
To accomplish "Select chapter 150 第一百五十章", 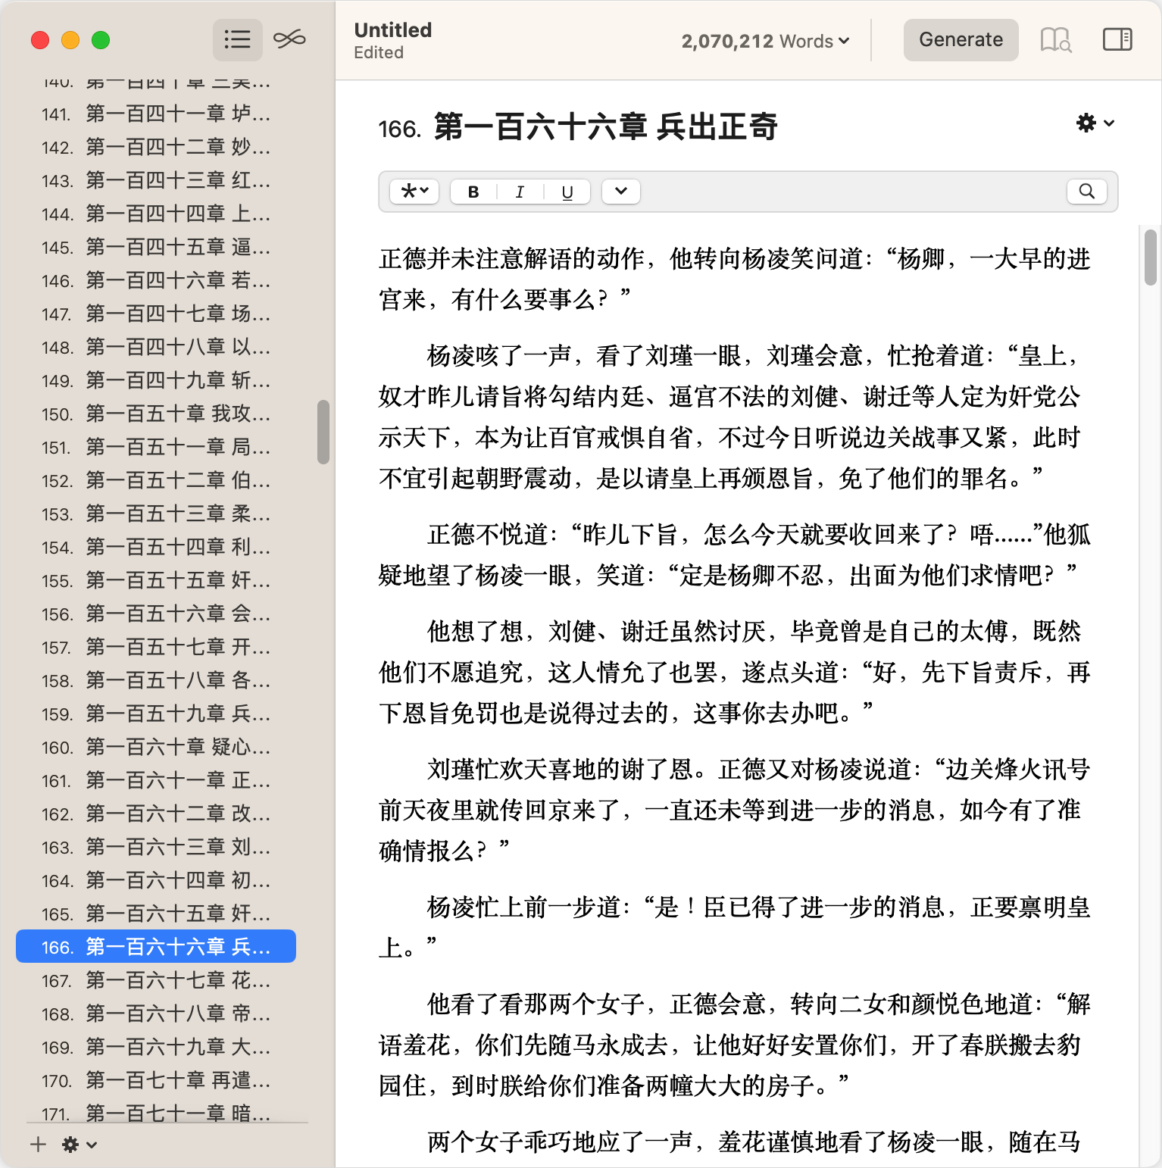I will tap(156, 414).
